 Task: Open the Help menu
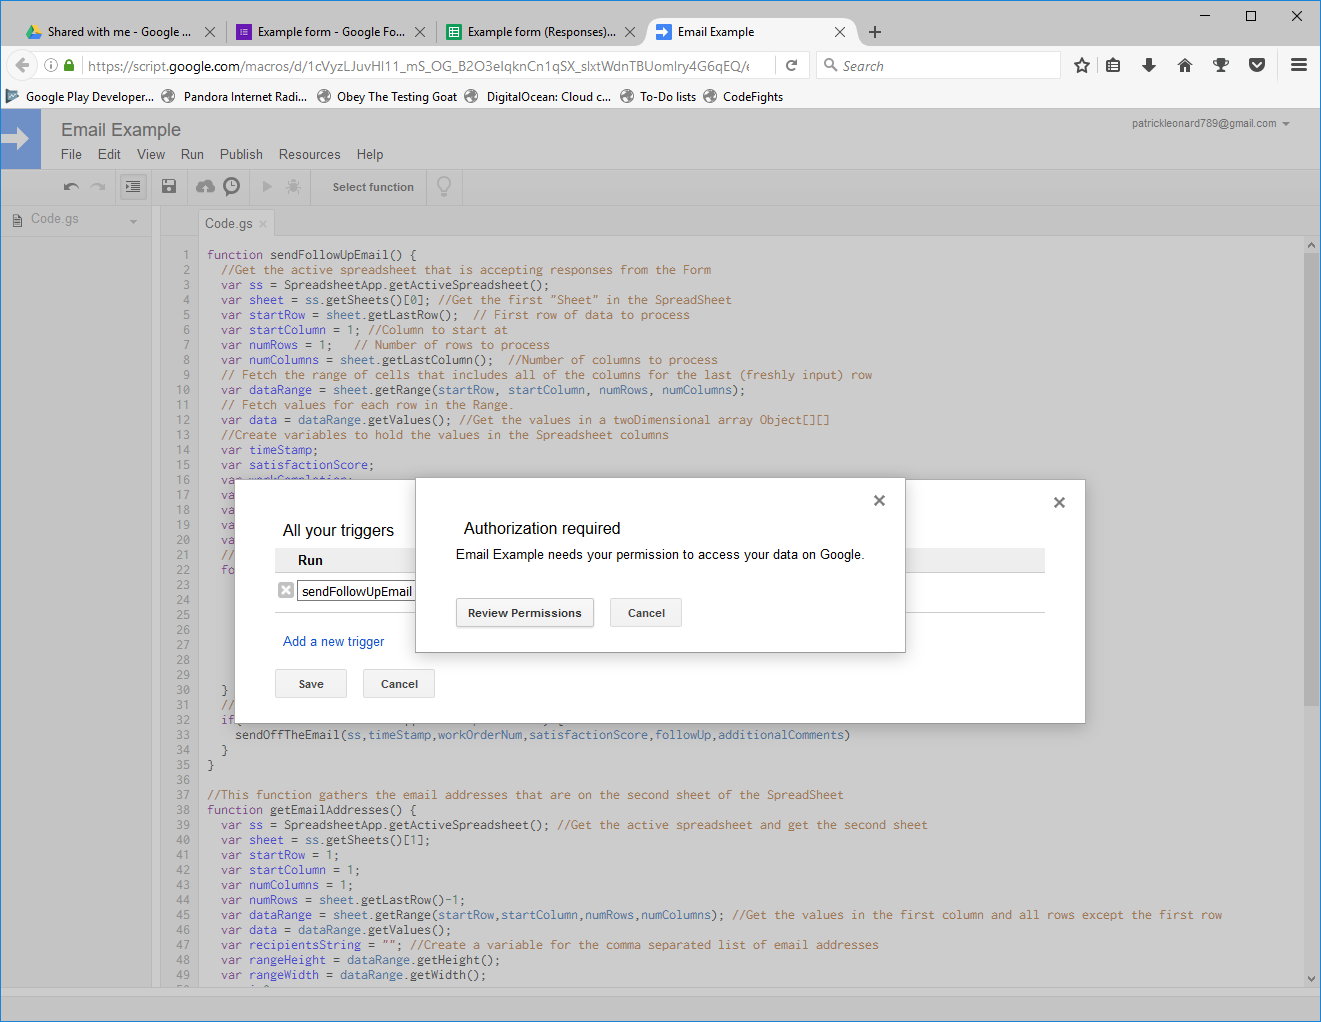pos(370,154)
